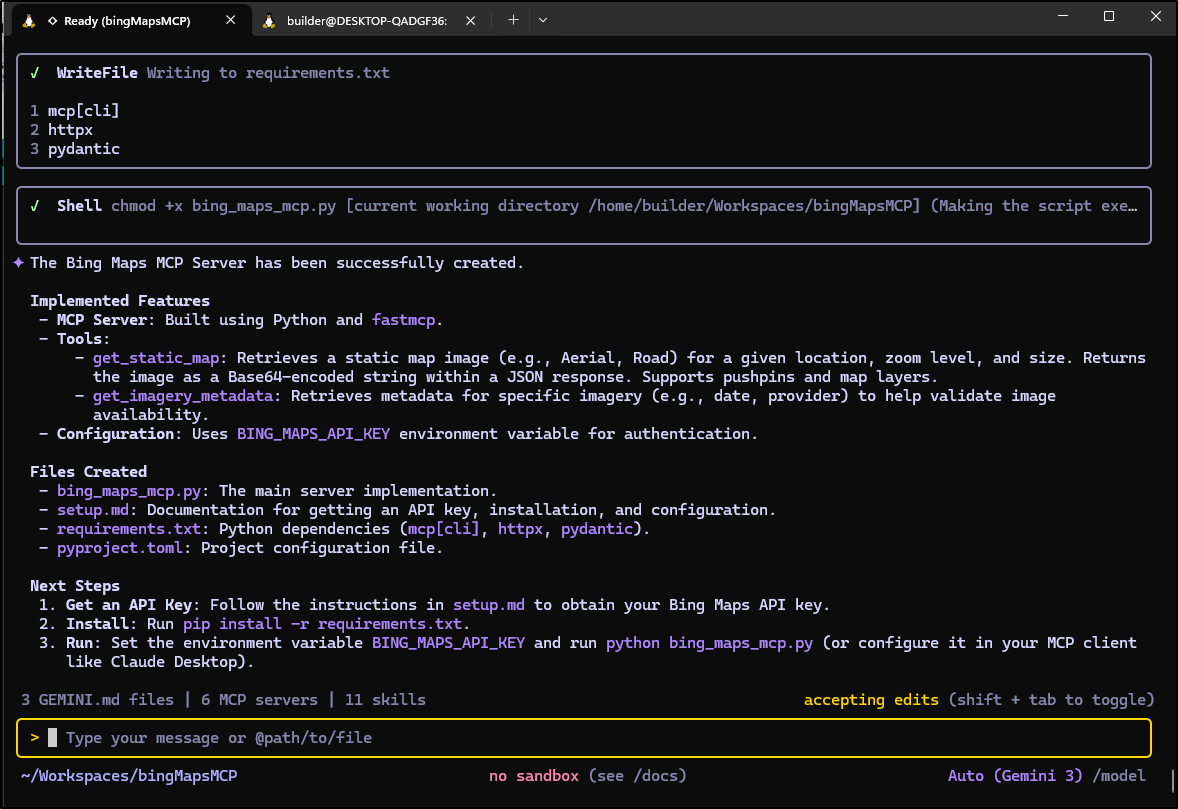Switch to the builder@DESKTOP-QADGF36 tab

[x=365, y=20]
